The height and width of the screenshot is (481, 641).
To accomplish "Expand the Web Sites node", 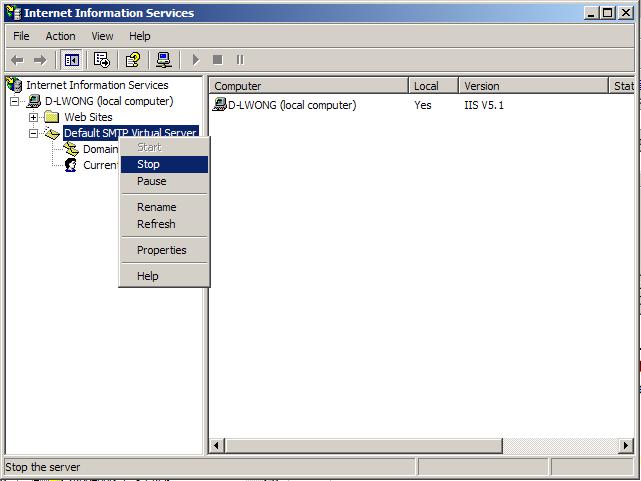I will (x=34, y=117).
